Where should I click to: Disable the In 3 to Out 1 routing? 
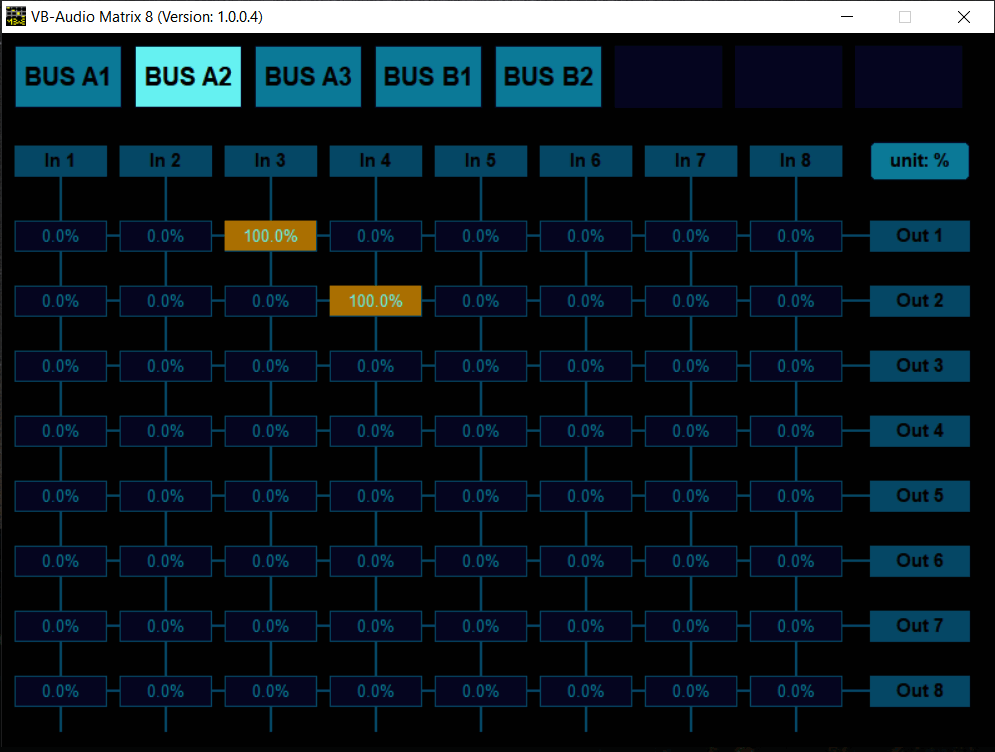[x=270, y=236]
